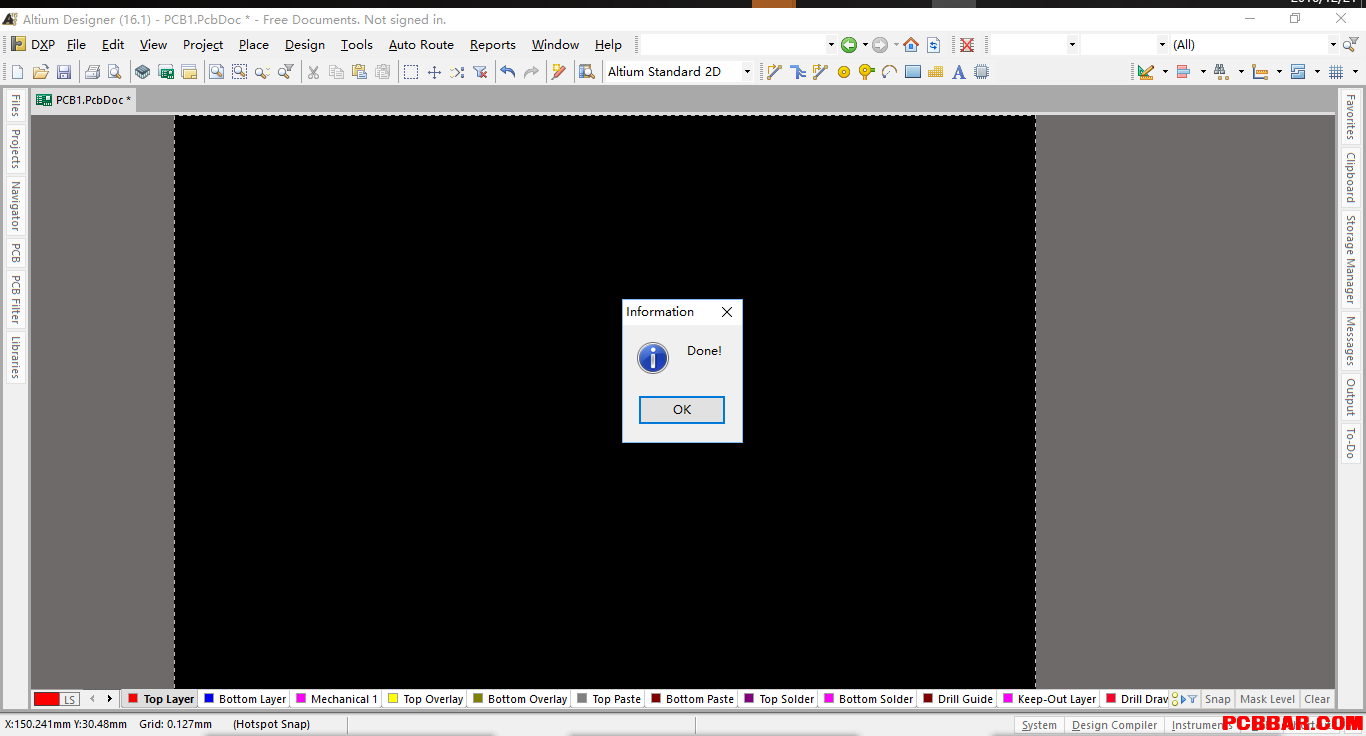
Task: Select the Place Fill rectangle tool
Action: click(912, 72)
